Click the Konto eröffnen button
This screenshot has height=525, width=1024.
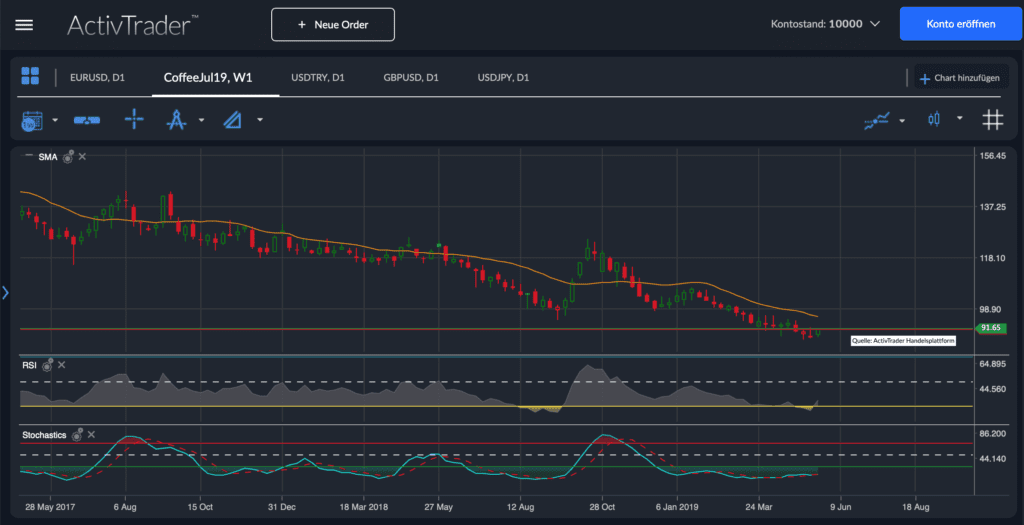(961, 24)
